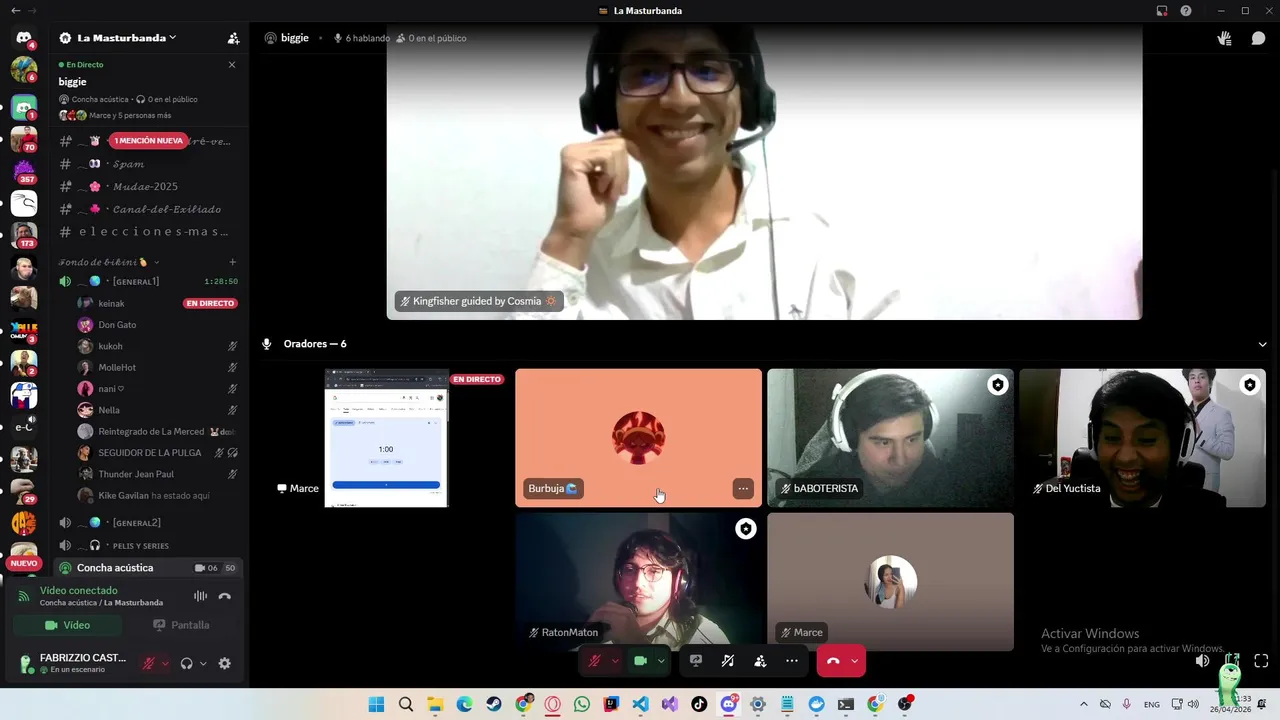
Task: Toggle microphone mute in the user panel
Action: (149, 663)
